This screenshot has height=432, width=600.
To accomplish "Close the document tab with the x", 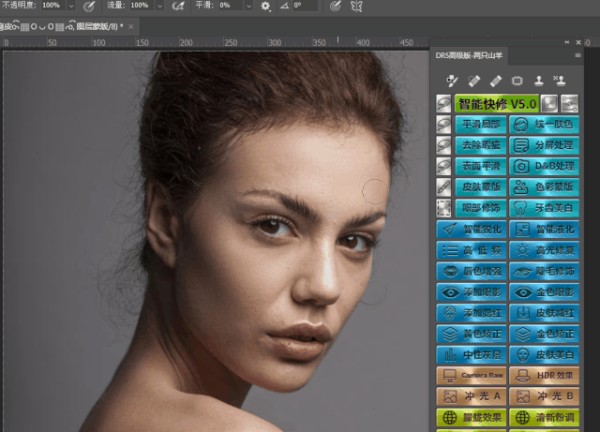I will click(131, 27).
